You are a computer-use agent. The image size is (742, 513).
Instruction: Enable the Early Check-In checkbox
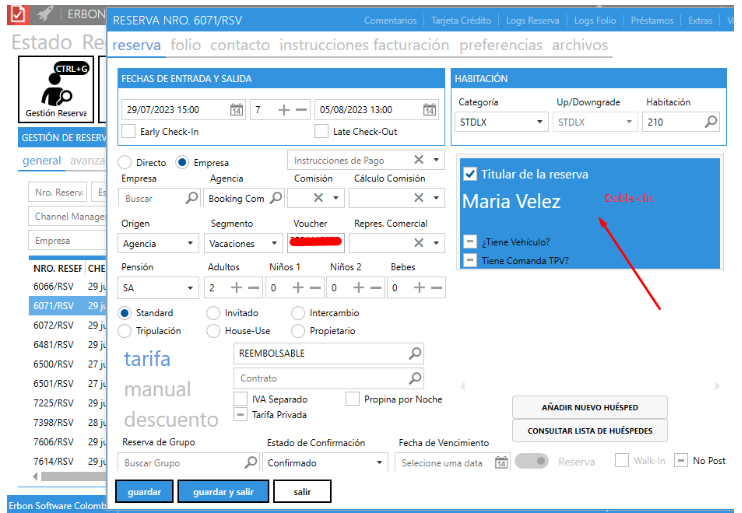(x=128, y=131)
